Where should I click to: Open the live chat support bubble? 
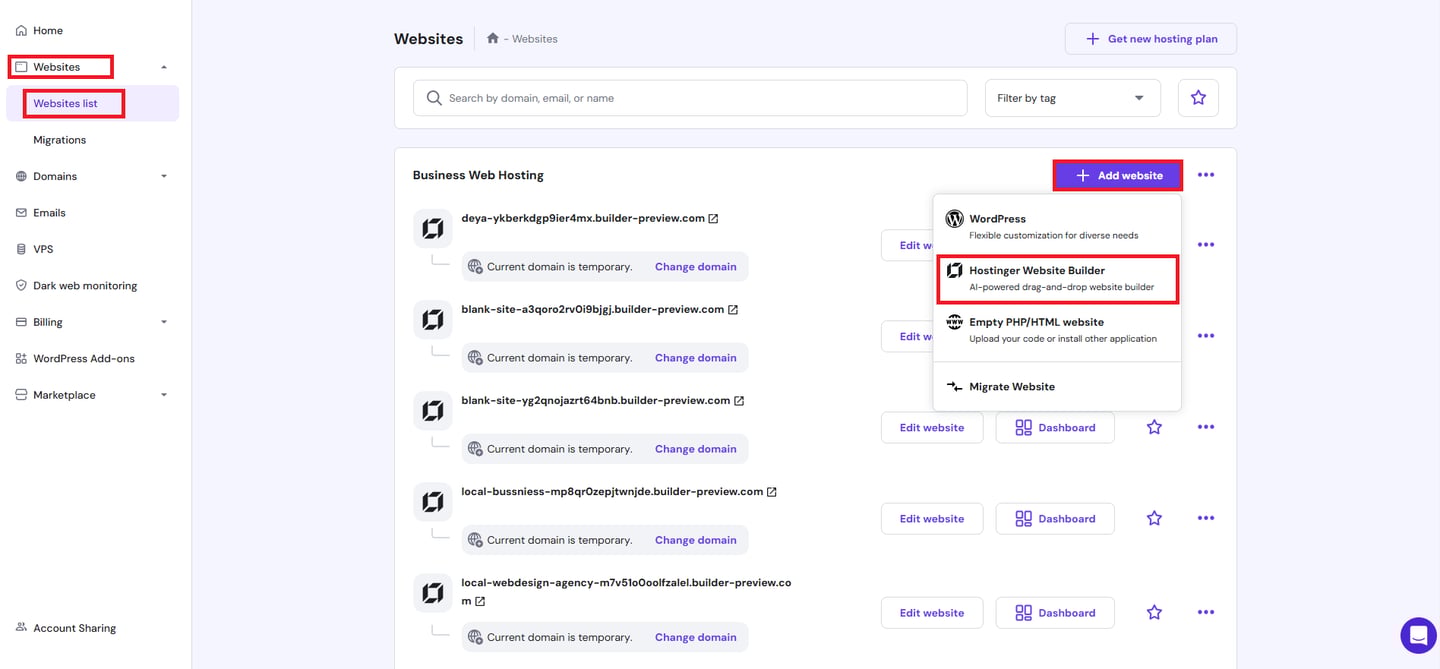pos(1418,635)
